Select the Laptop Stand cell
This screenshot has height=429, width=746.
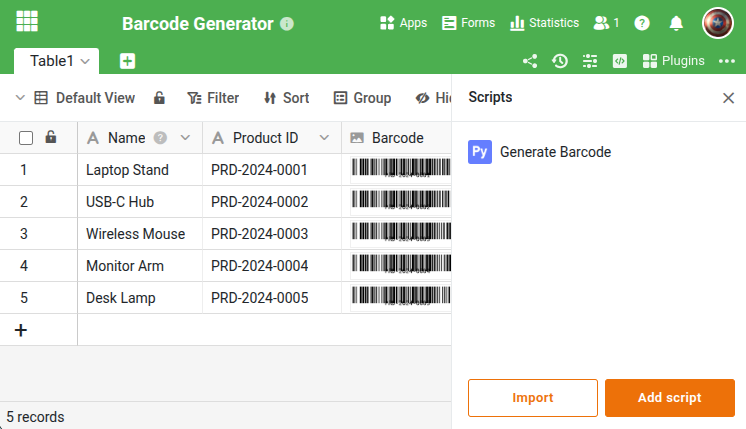[x=140, y=170]
